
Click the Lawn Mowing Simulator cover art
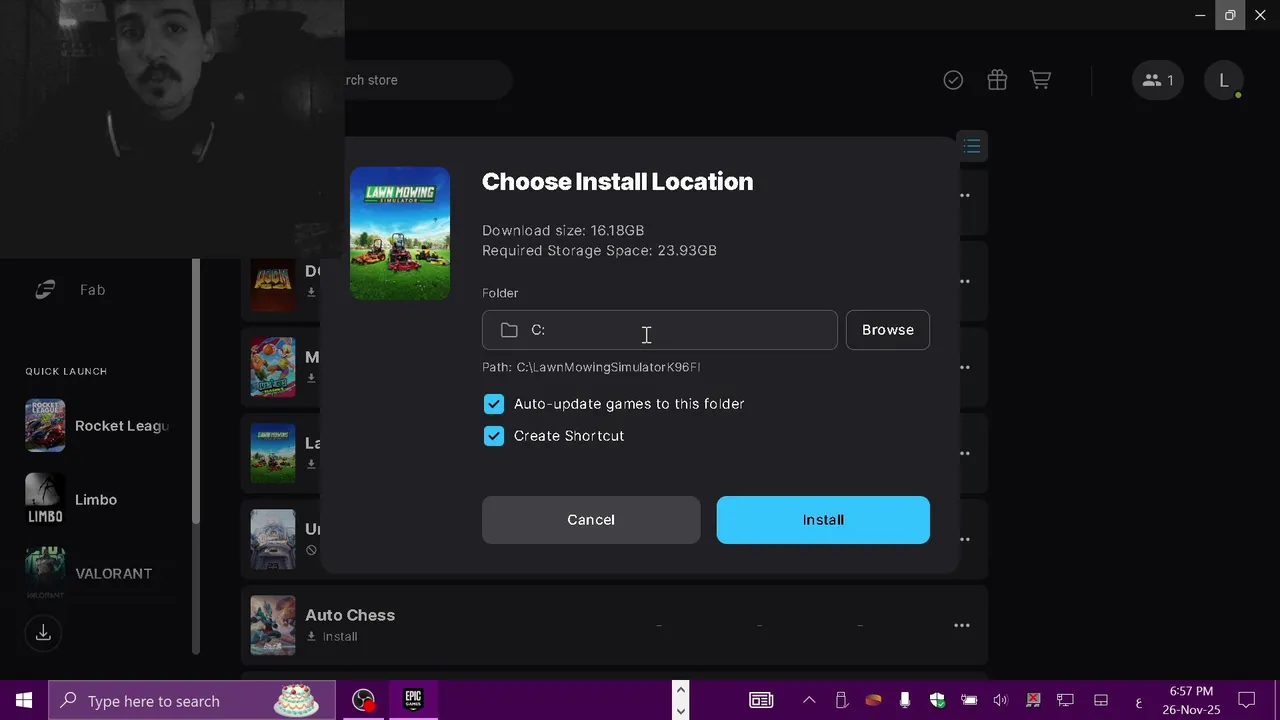point(400,233)
